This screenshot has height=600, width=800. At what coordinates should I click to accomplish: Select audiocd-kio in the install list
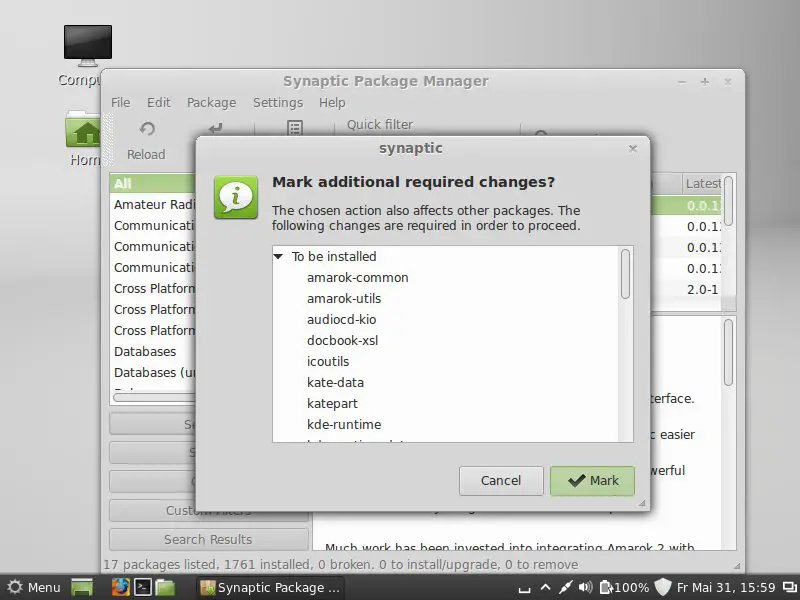point(341,319)
